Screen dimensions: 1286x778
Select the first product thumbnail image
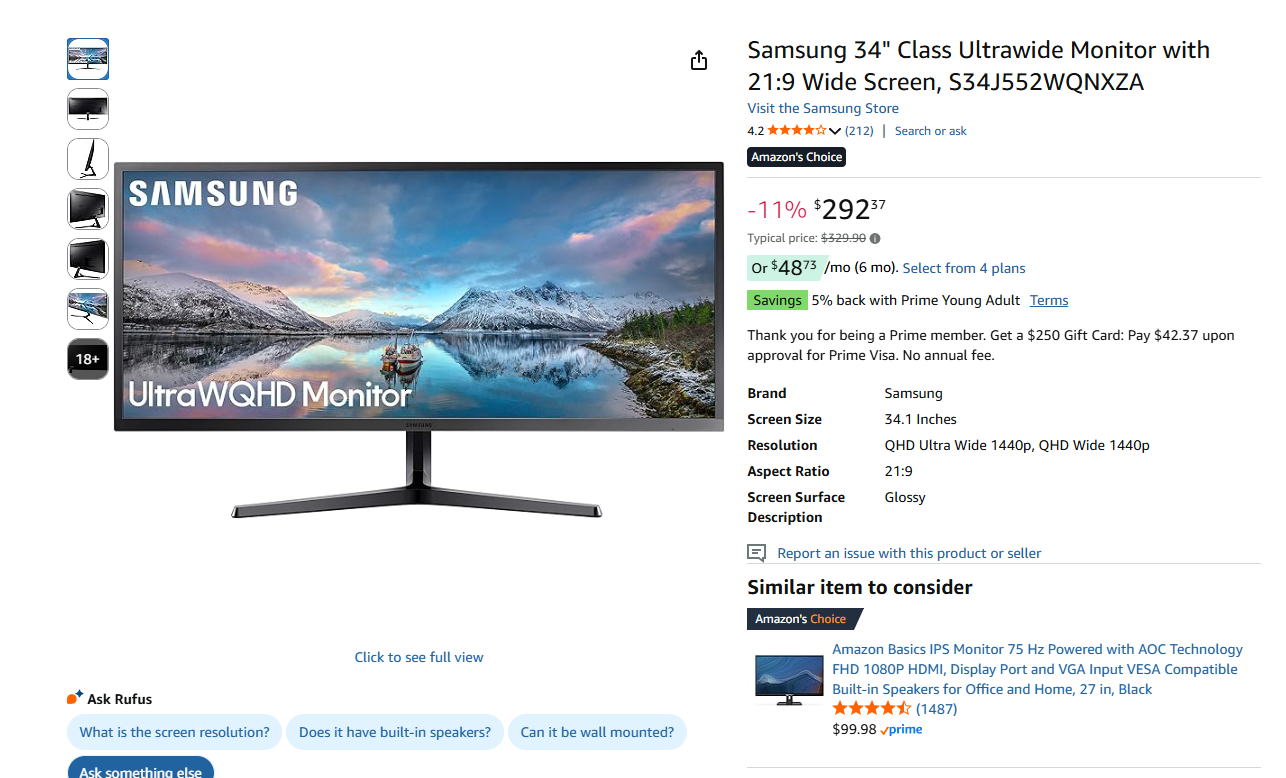point(88,59)
